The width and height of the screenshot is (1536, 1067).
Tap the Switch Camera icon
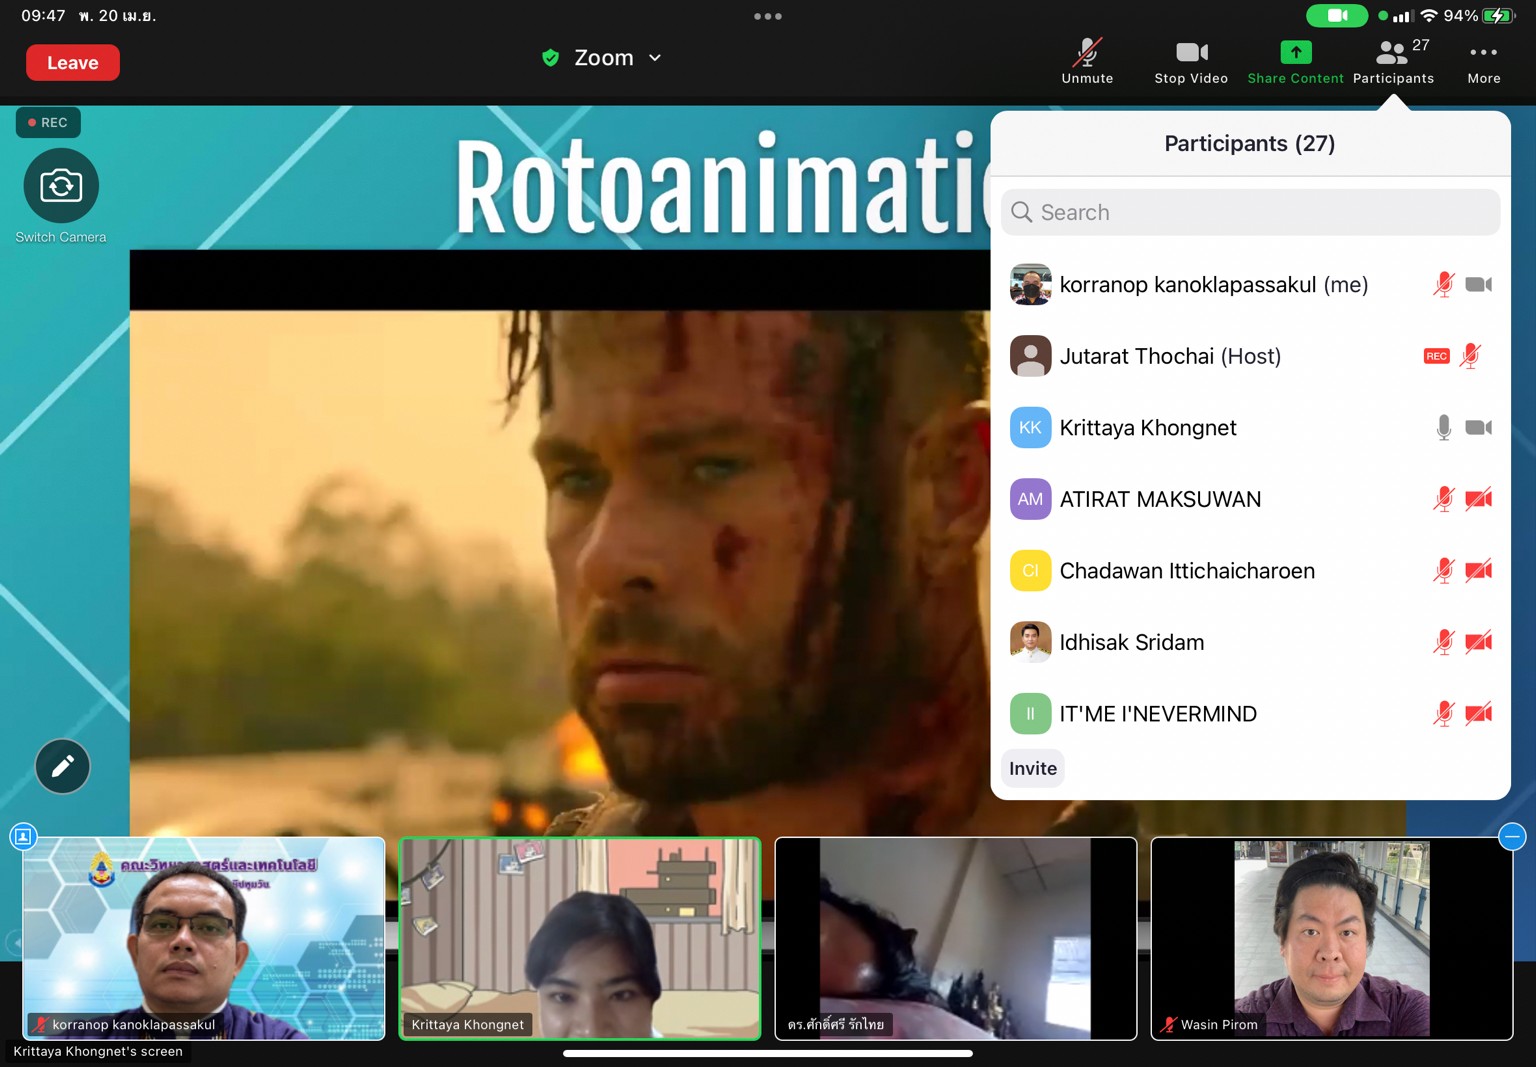[61, 186]
